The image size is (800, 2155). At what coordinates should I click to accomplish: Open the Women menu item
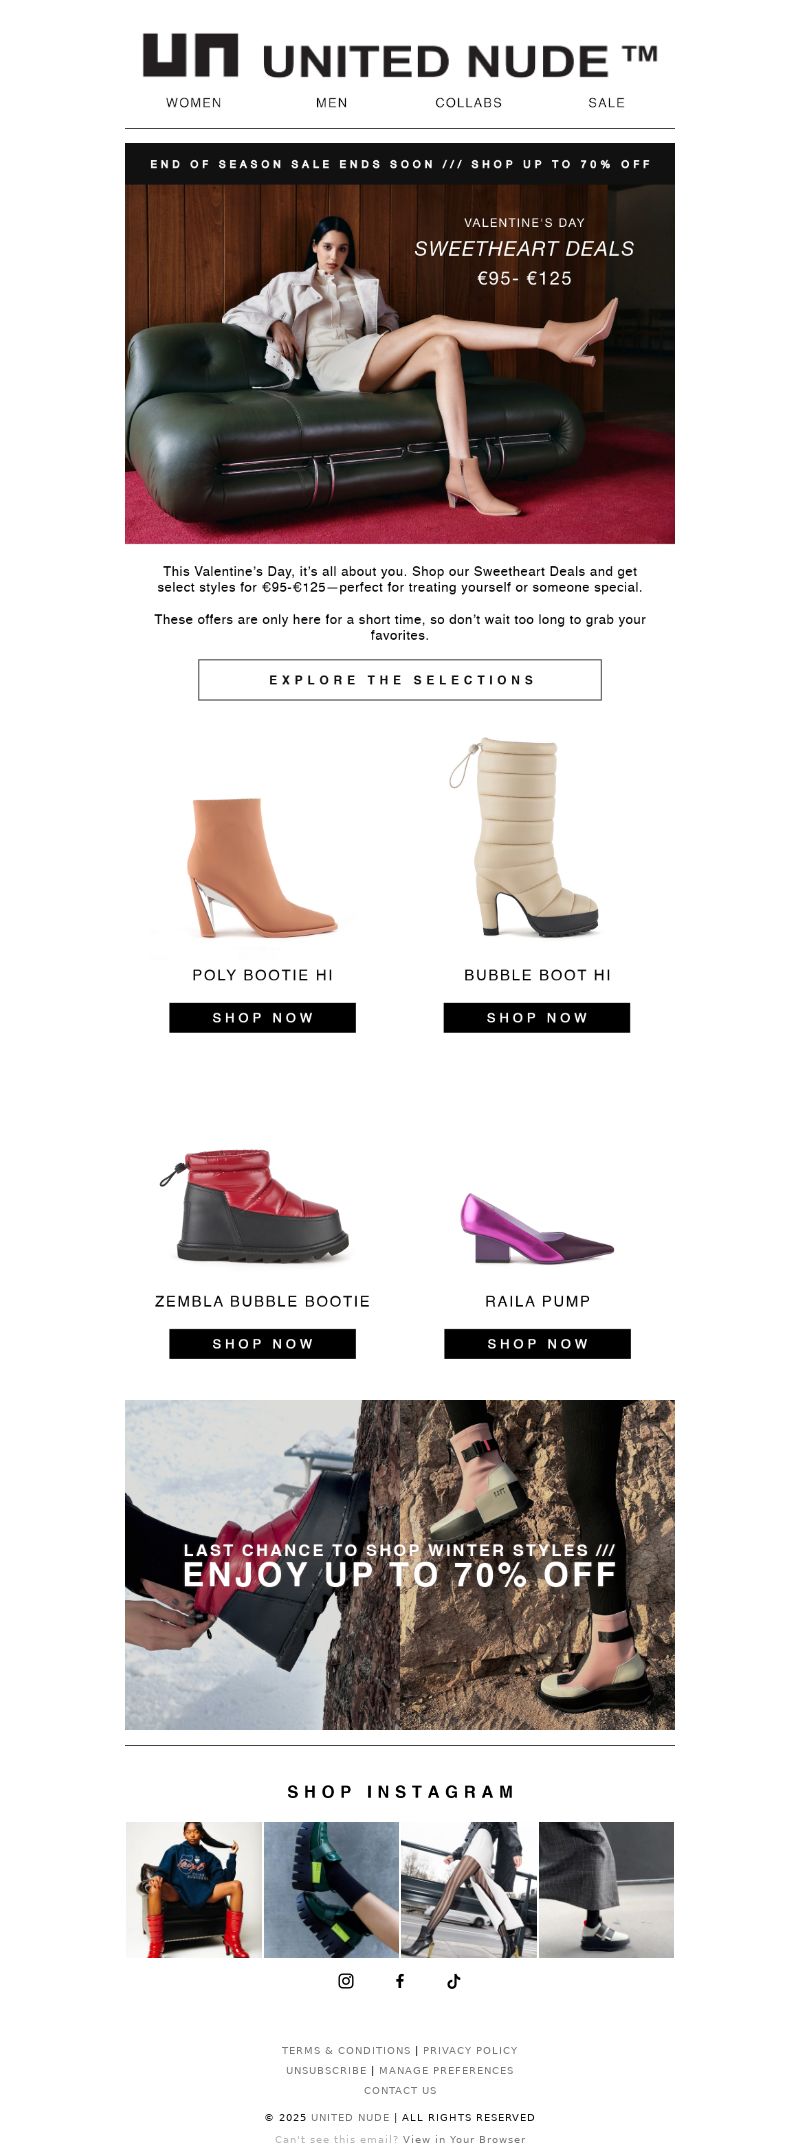(x=194, y=103)
